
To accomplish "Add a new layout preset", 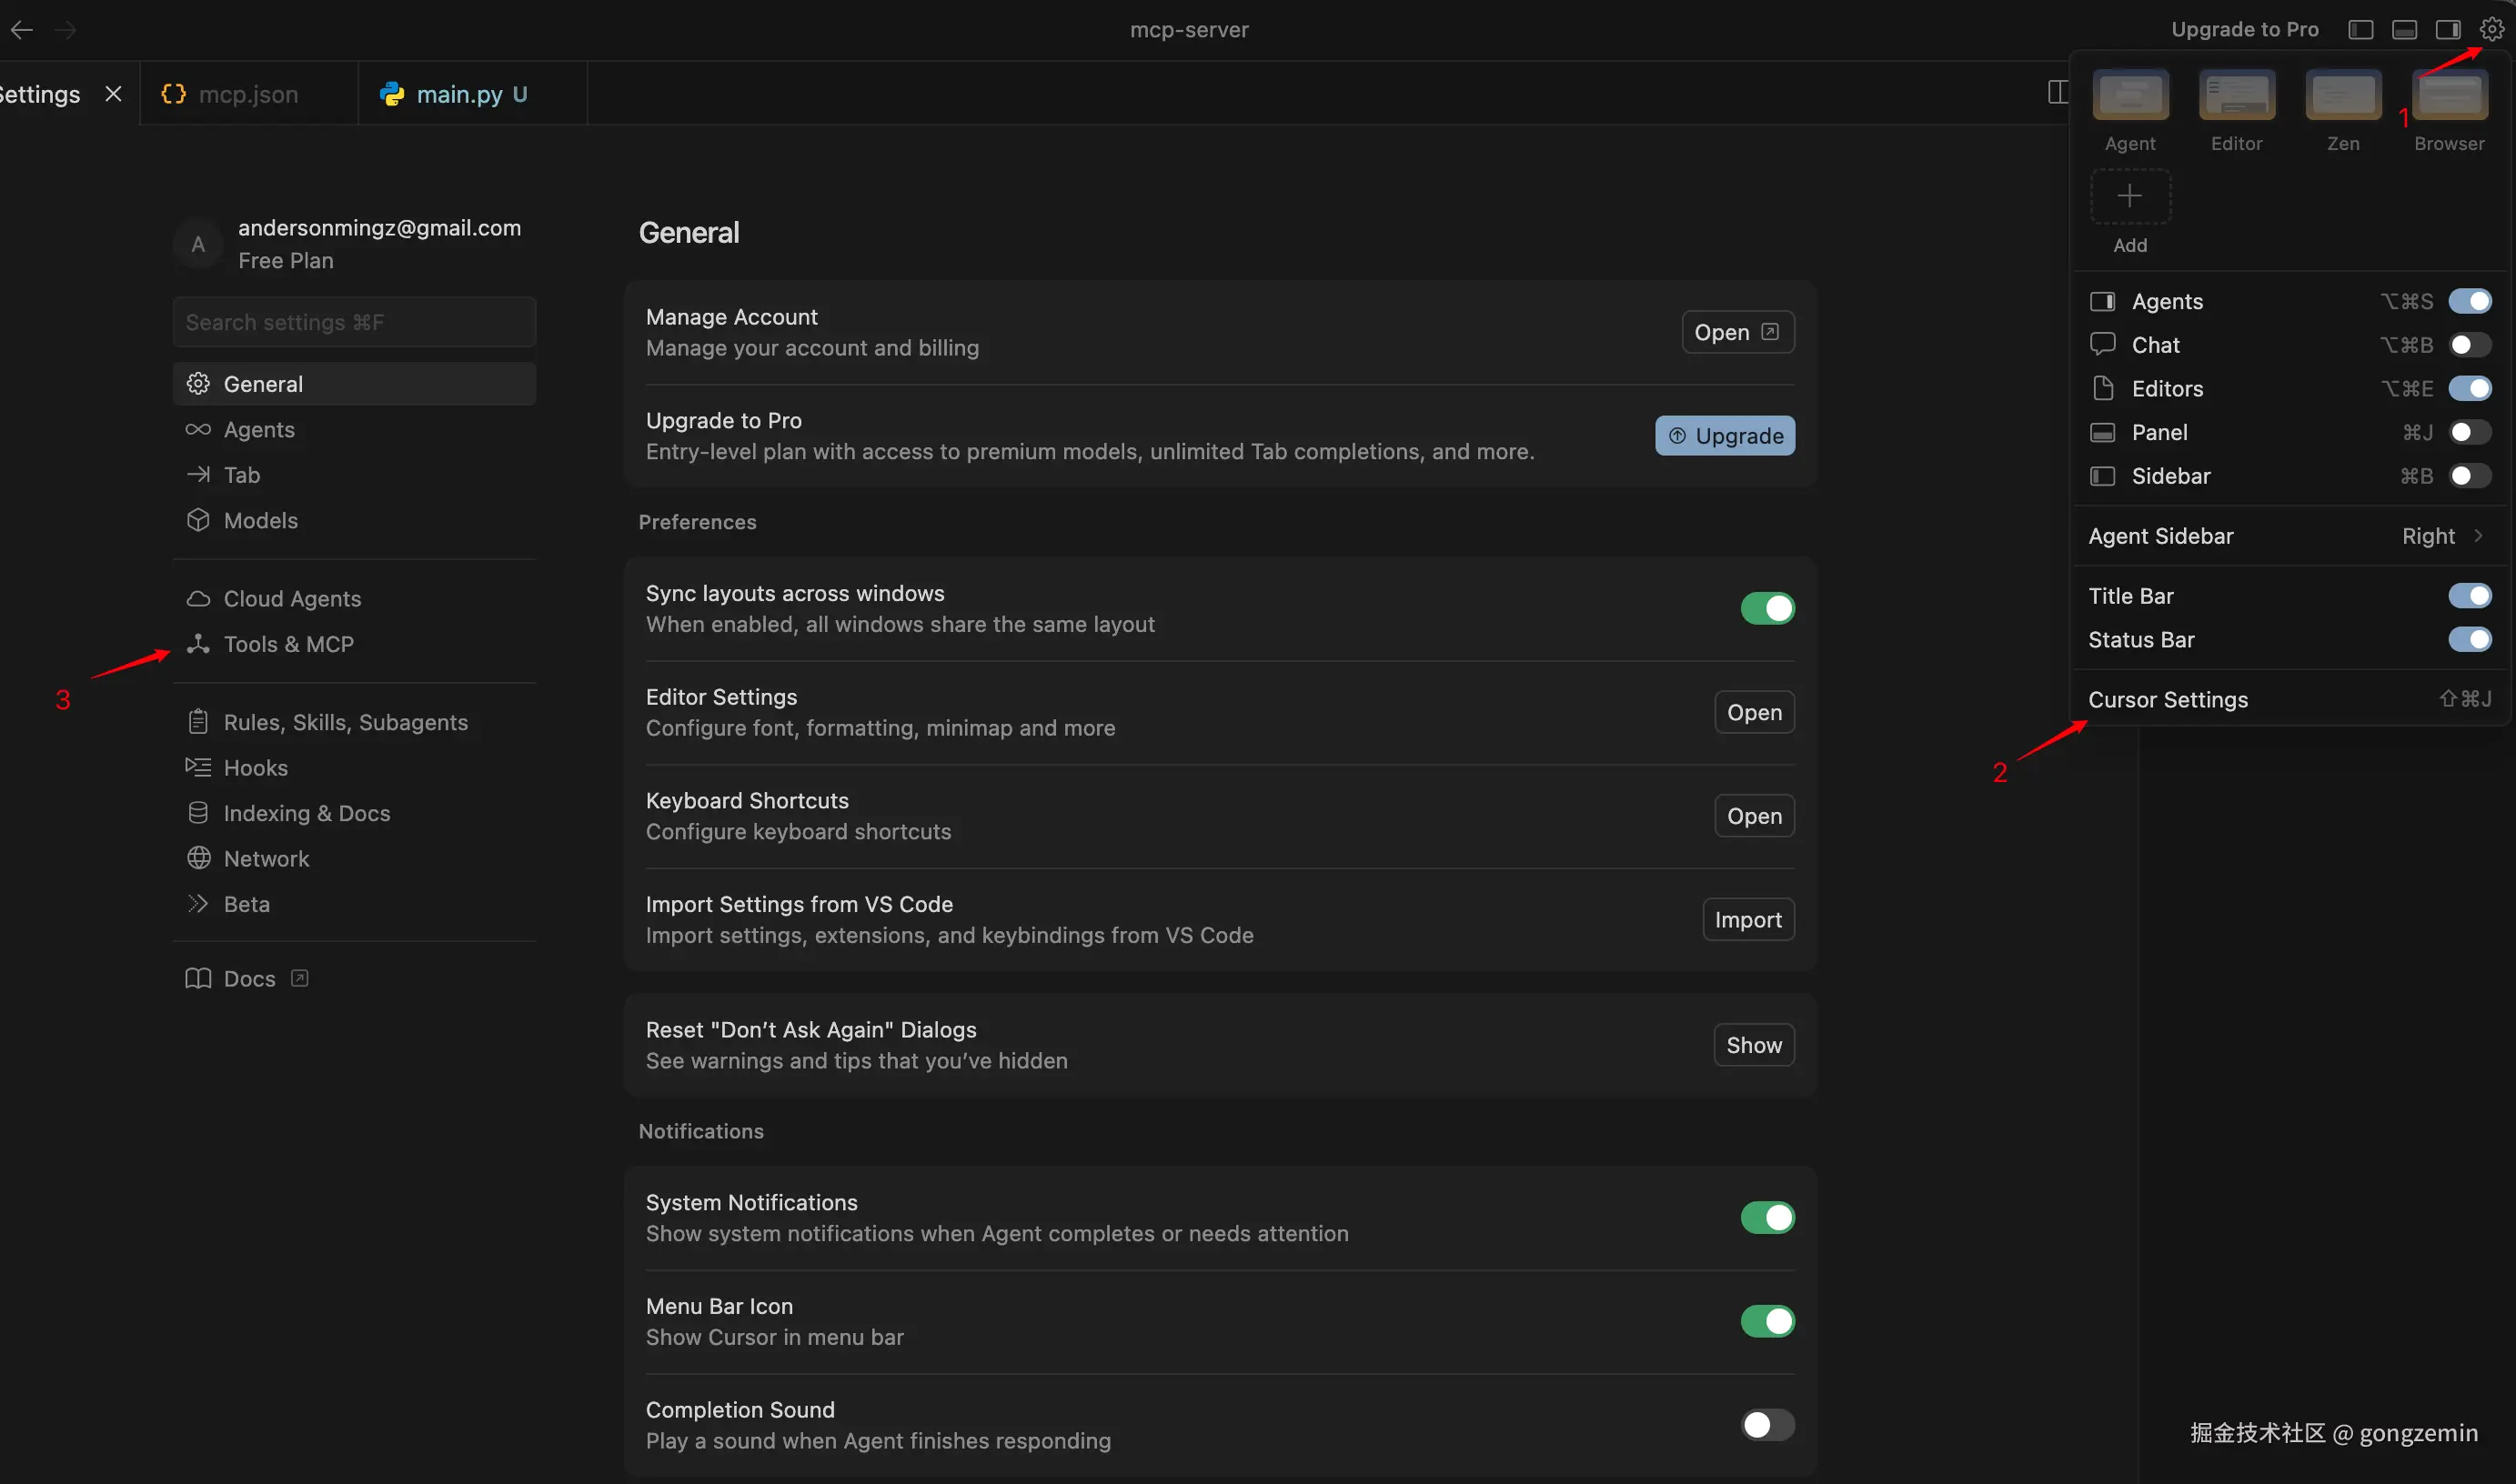I will pyautogui.click(x=2131, y=196).
